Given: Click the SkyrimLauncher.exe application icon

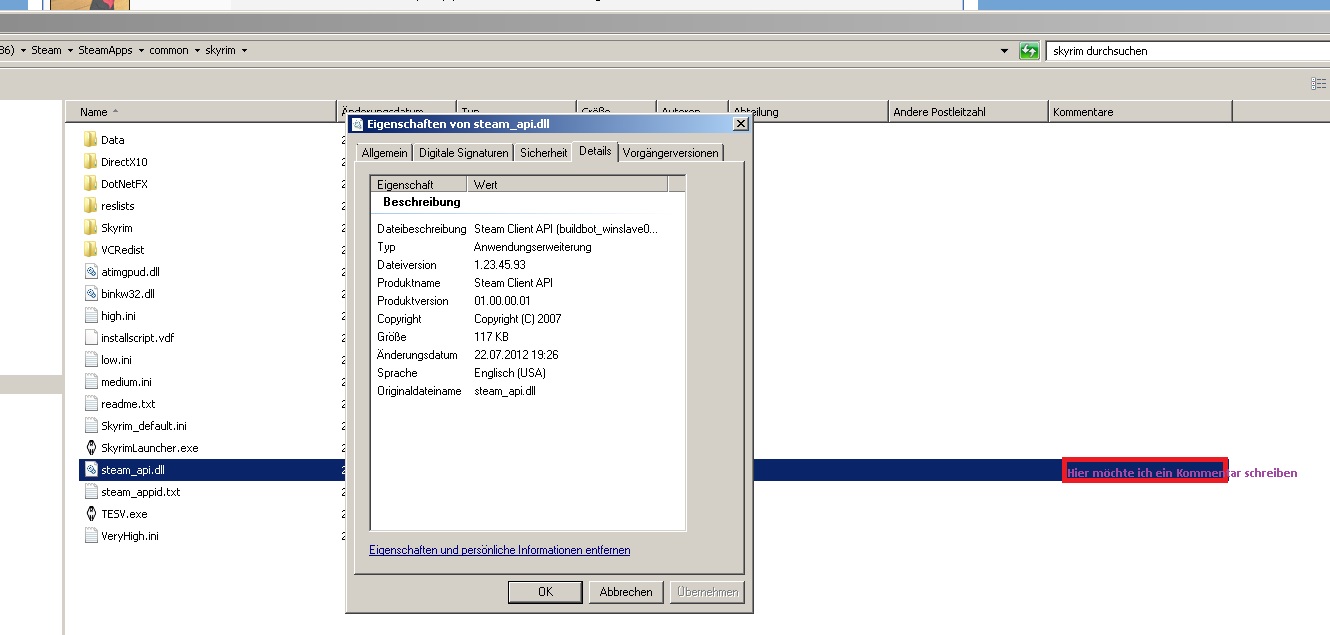Looking at the screenshot, I should pos(90,447).
